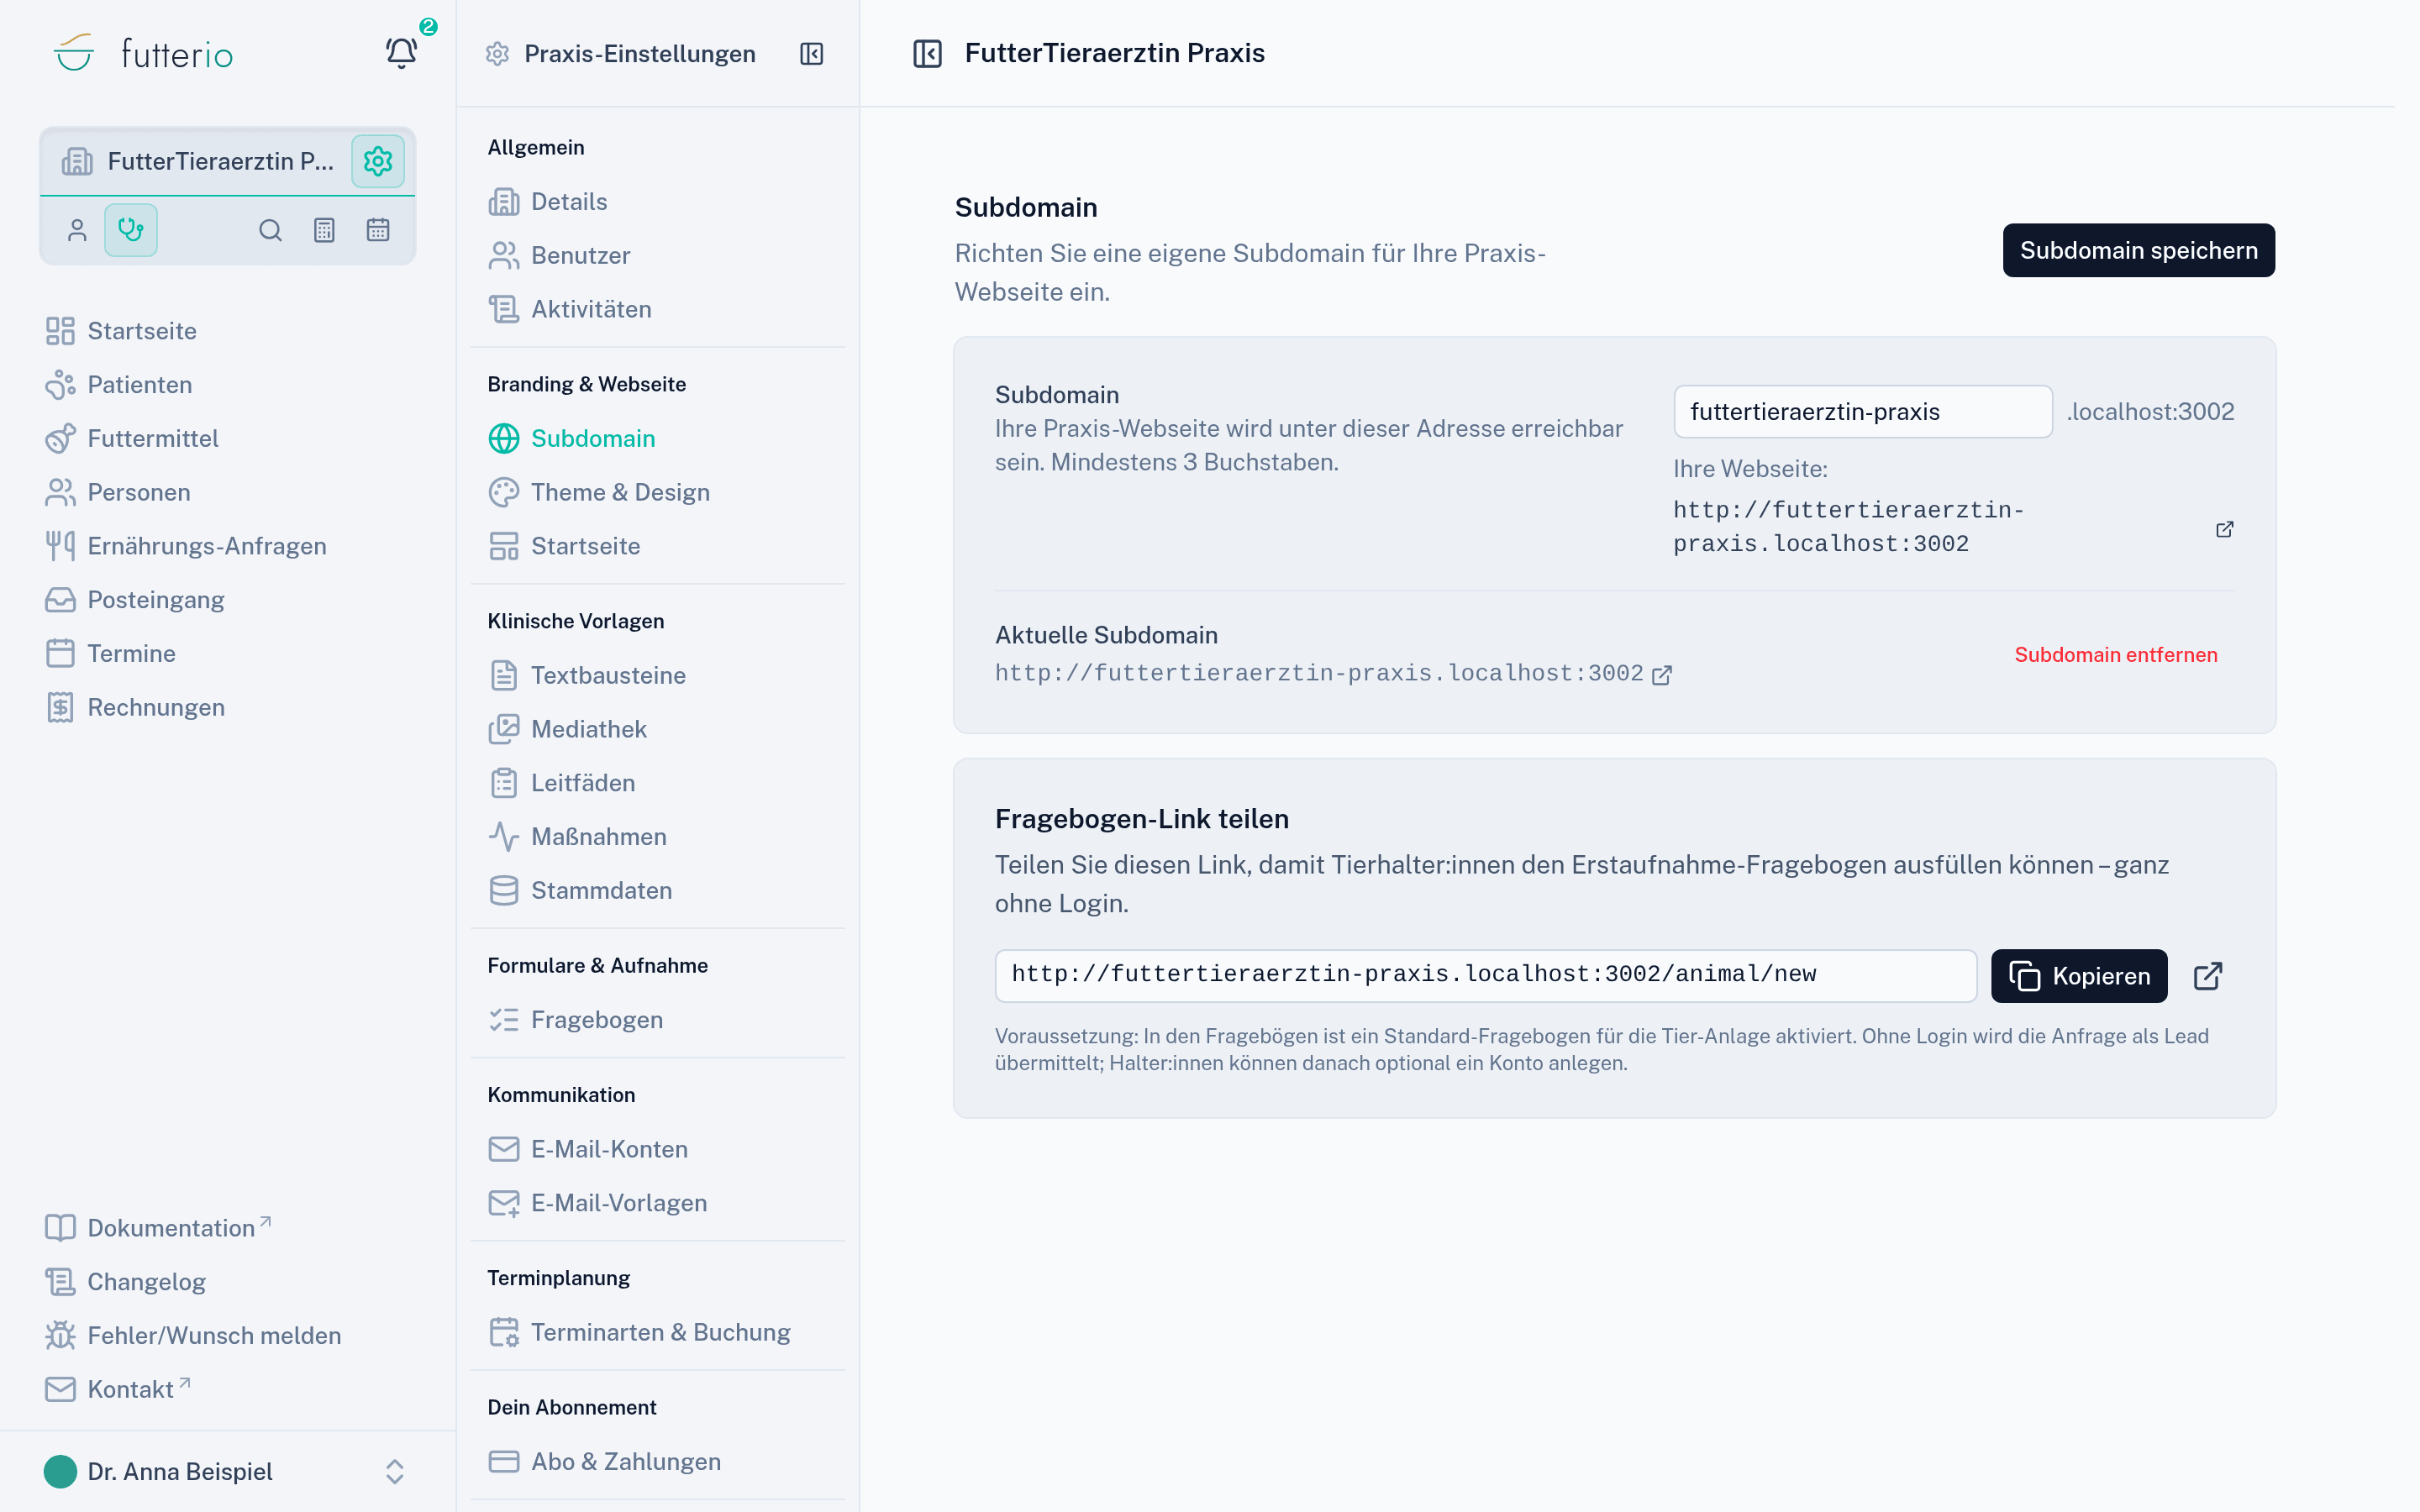Open Futtermittel page
The height and width of the screenshot is (1512, 2420).
[x=131, y=439]
